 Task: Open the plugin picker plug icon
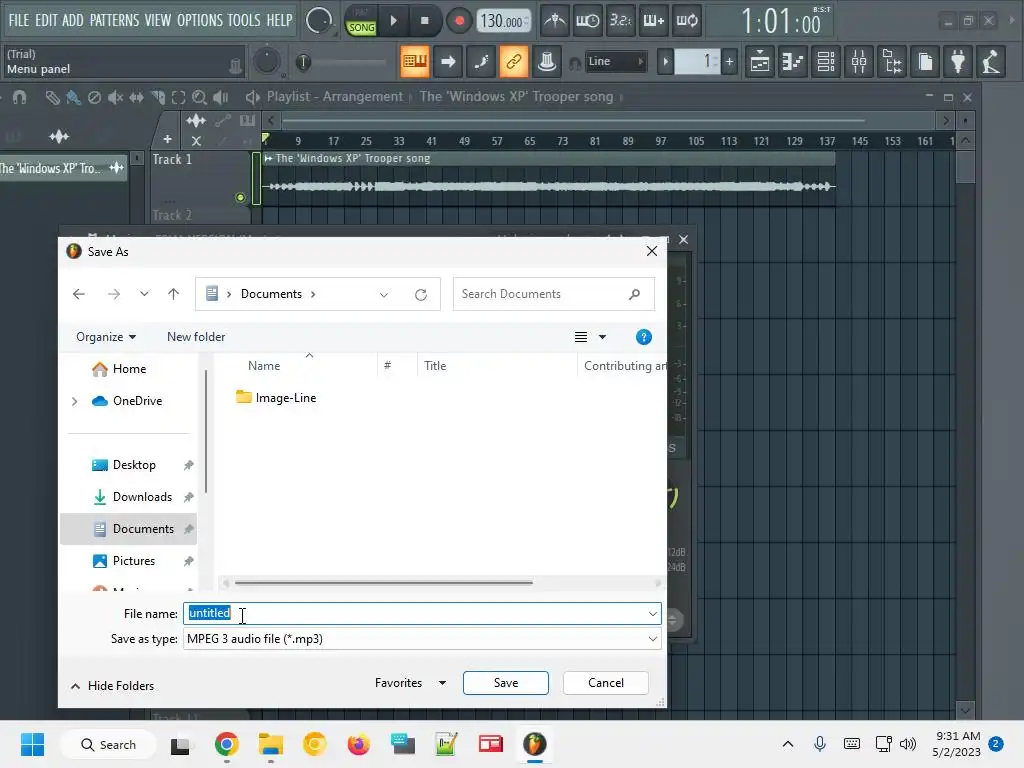pos(958,62)
